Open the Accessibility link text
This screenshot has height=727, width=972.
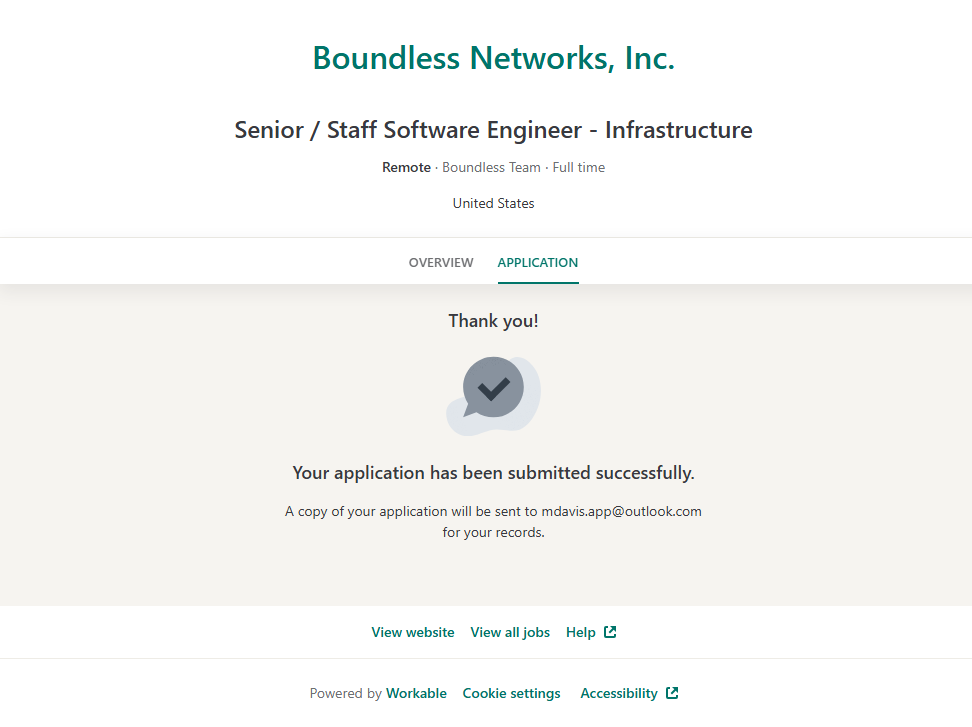point(619,693)
